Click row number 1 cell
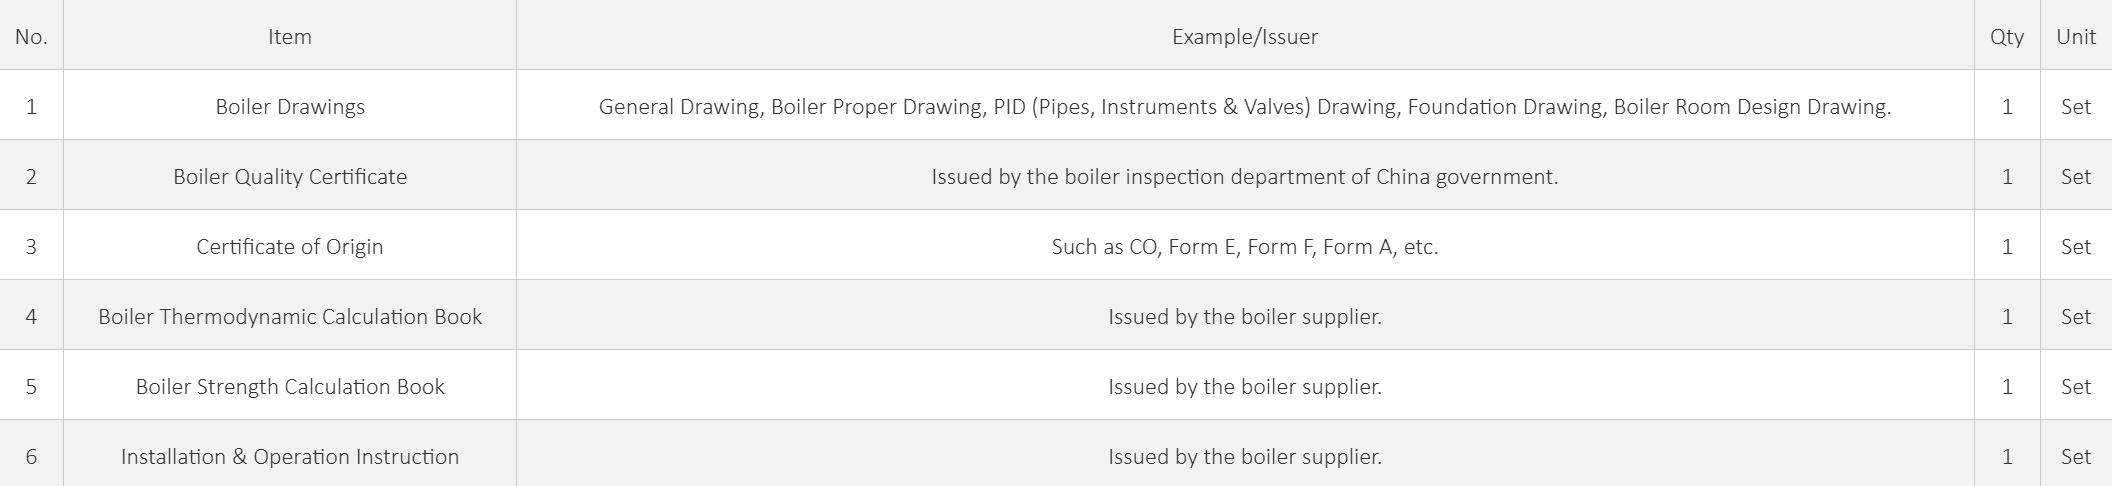This screenshot has height=486, width=2112. coord(31,107)
